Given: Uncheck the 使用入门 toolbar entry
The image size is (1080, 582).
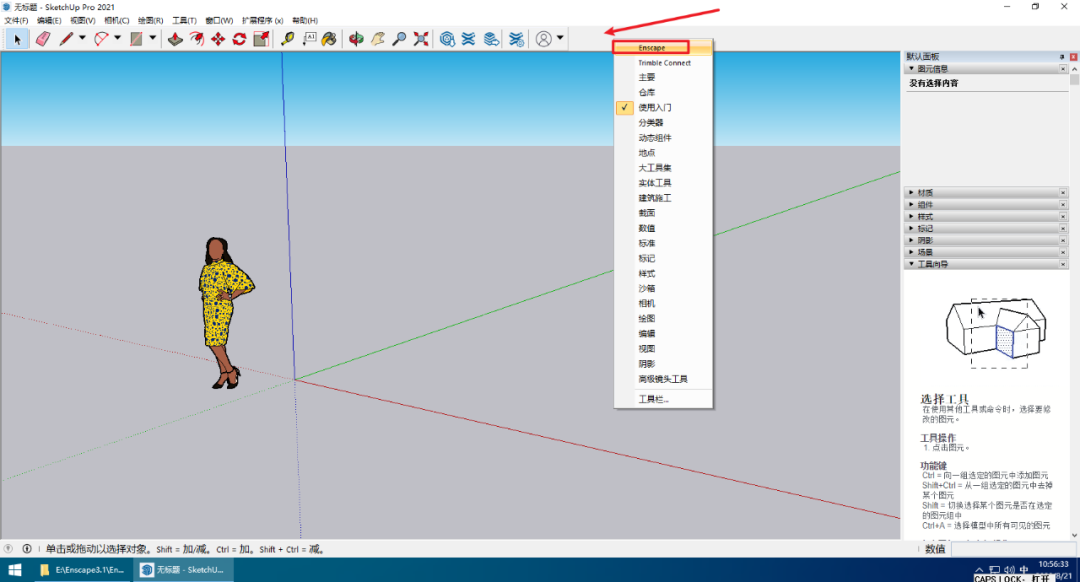Looking at the screenshot, I should [x=655, y=107].
